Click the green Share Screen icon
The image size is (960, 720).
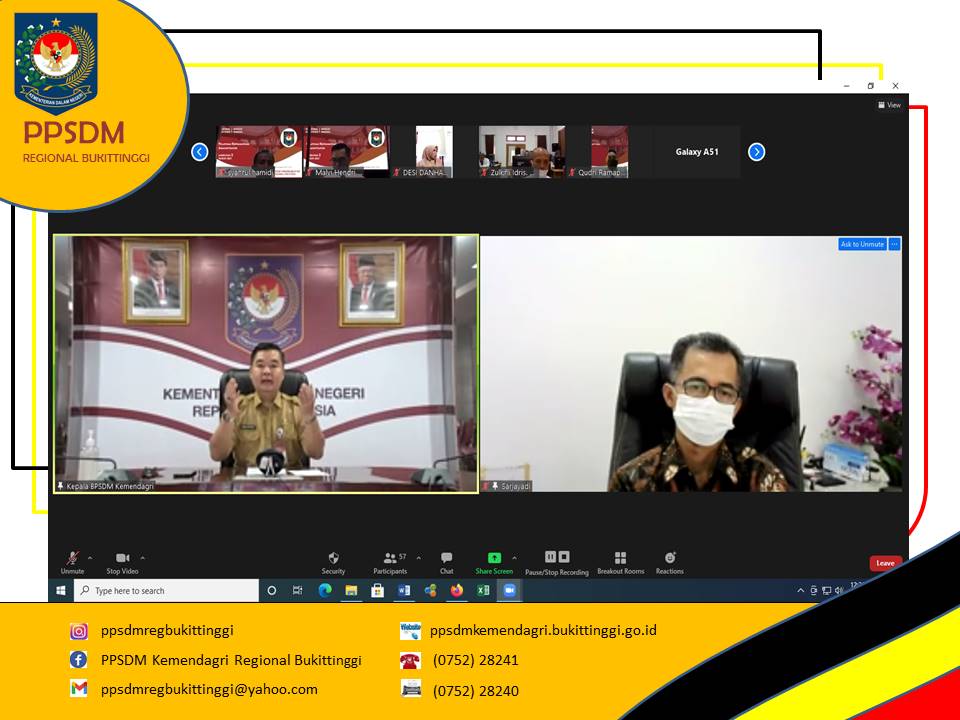[x=494, y=558]
